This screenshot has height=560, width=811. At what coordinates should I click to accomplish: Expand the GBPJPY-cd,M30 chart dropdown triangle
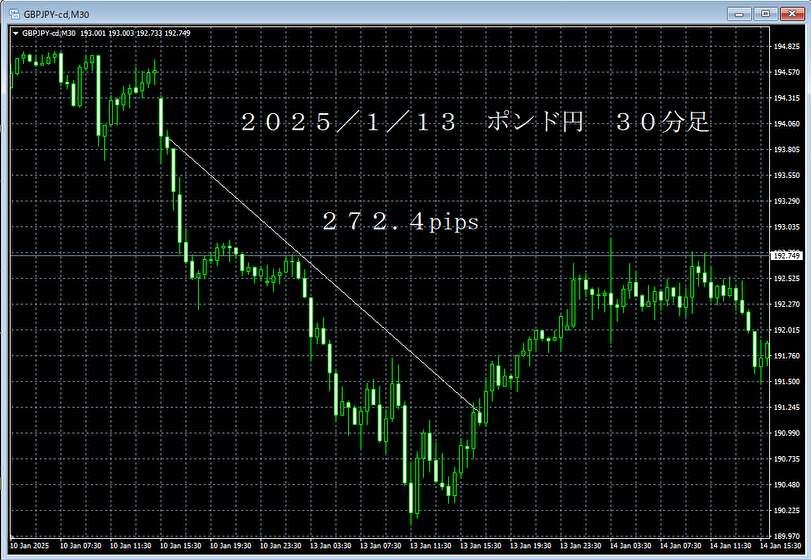(16, 33)
